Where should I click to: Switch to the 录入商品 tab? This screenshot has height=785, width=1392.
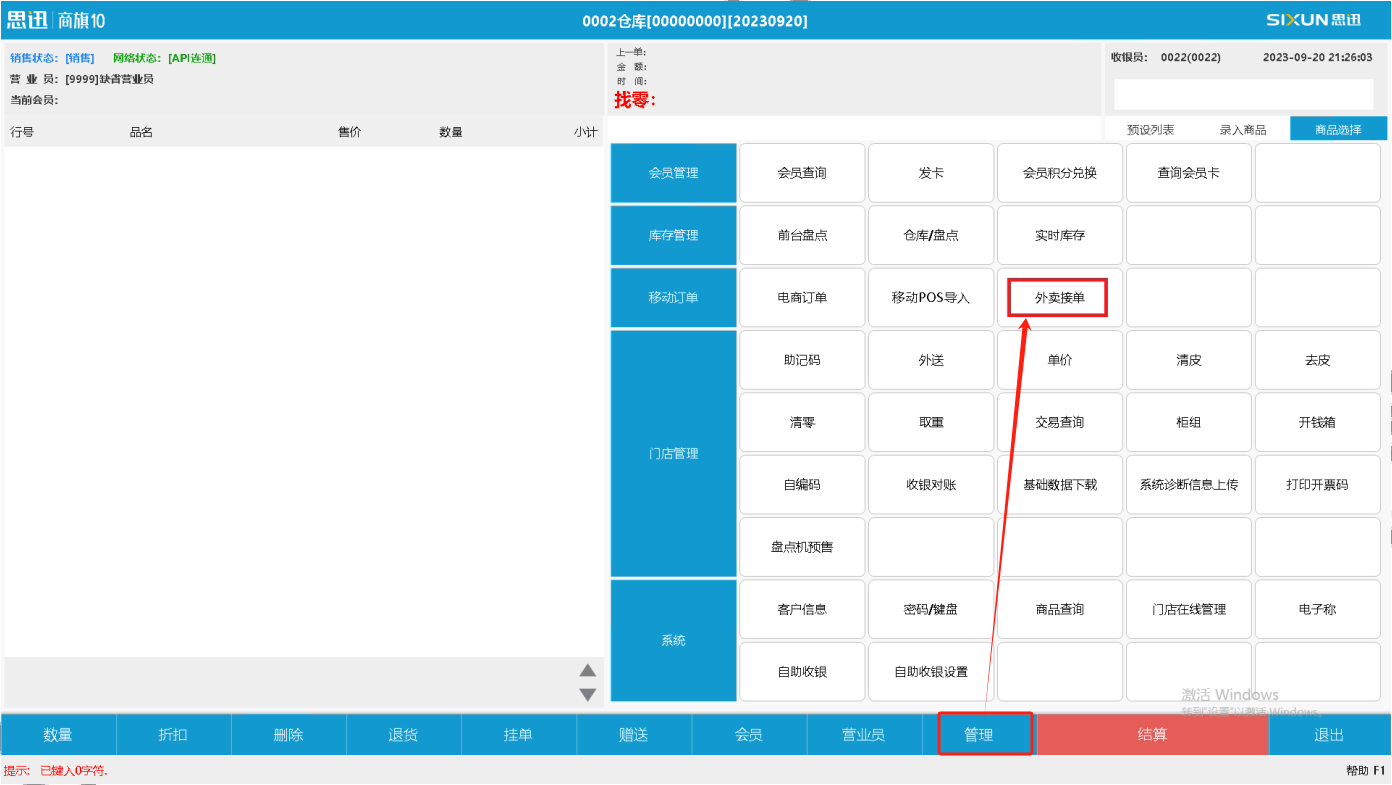click(1243, 129)
